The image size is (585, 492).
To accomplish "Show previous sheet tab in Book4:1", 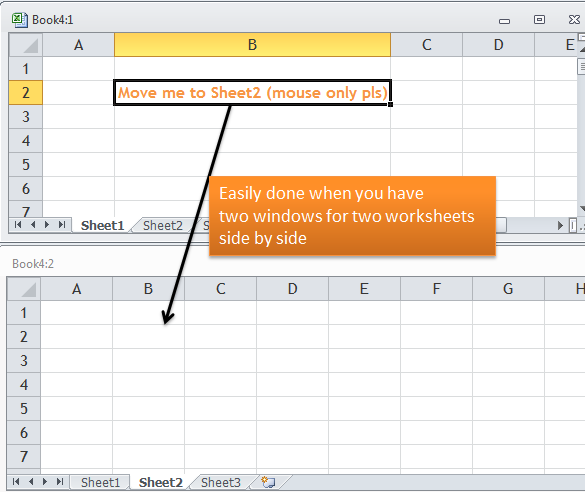I will click(33, 225).
